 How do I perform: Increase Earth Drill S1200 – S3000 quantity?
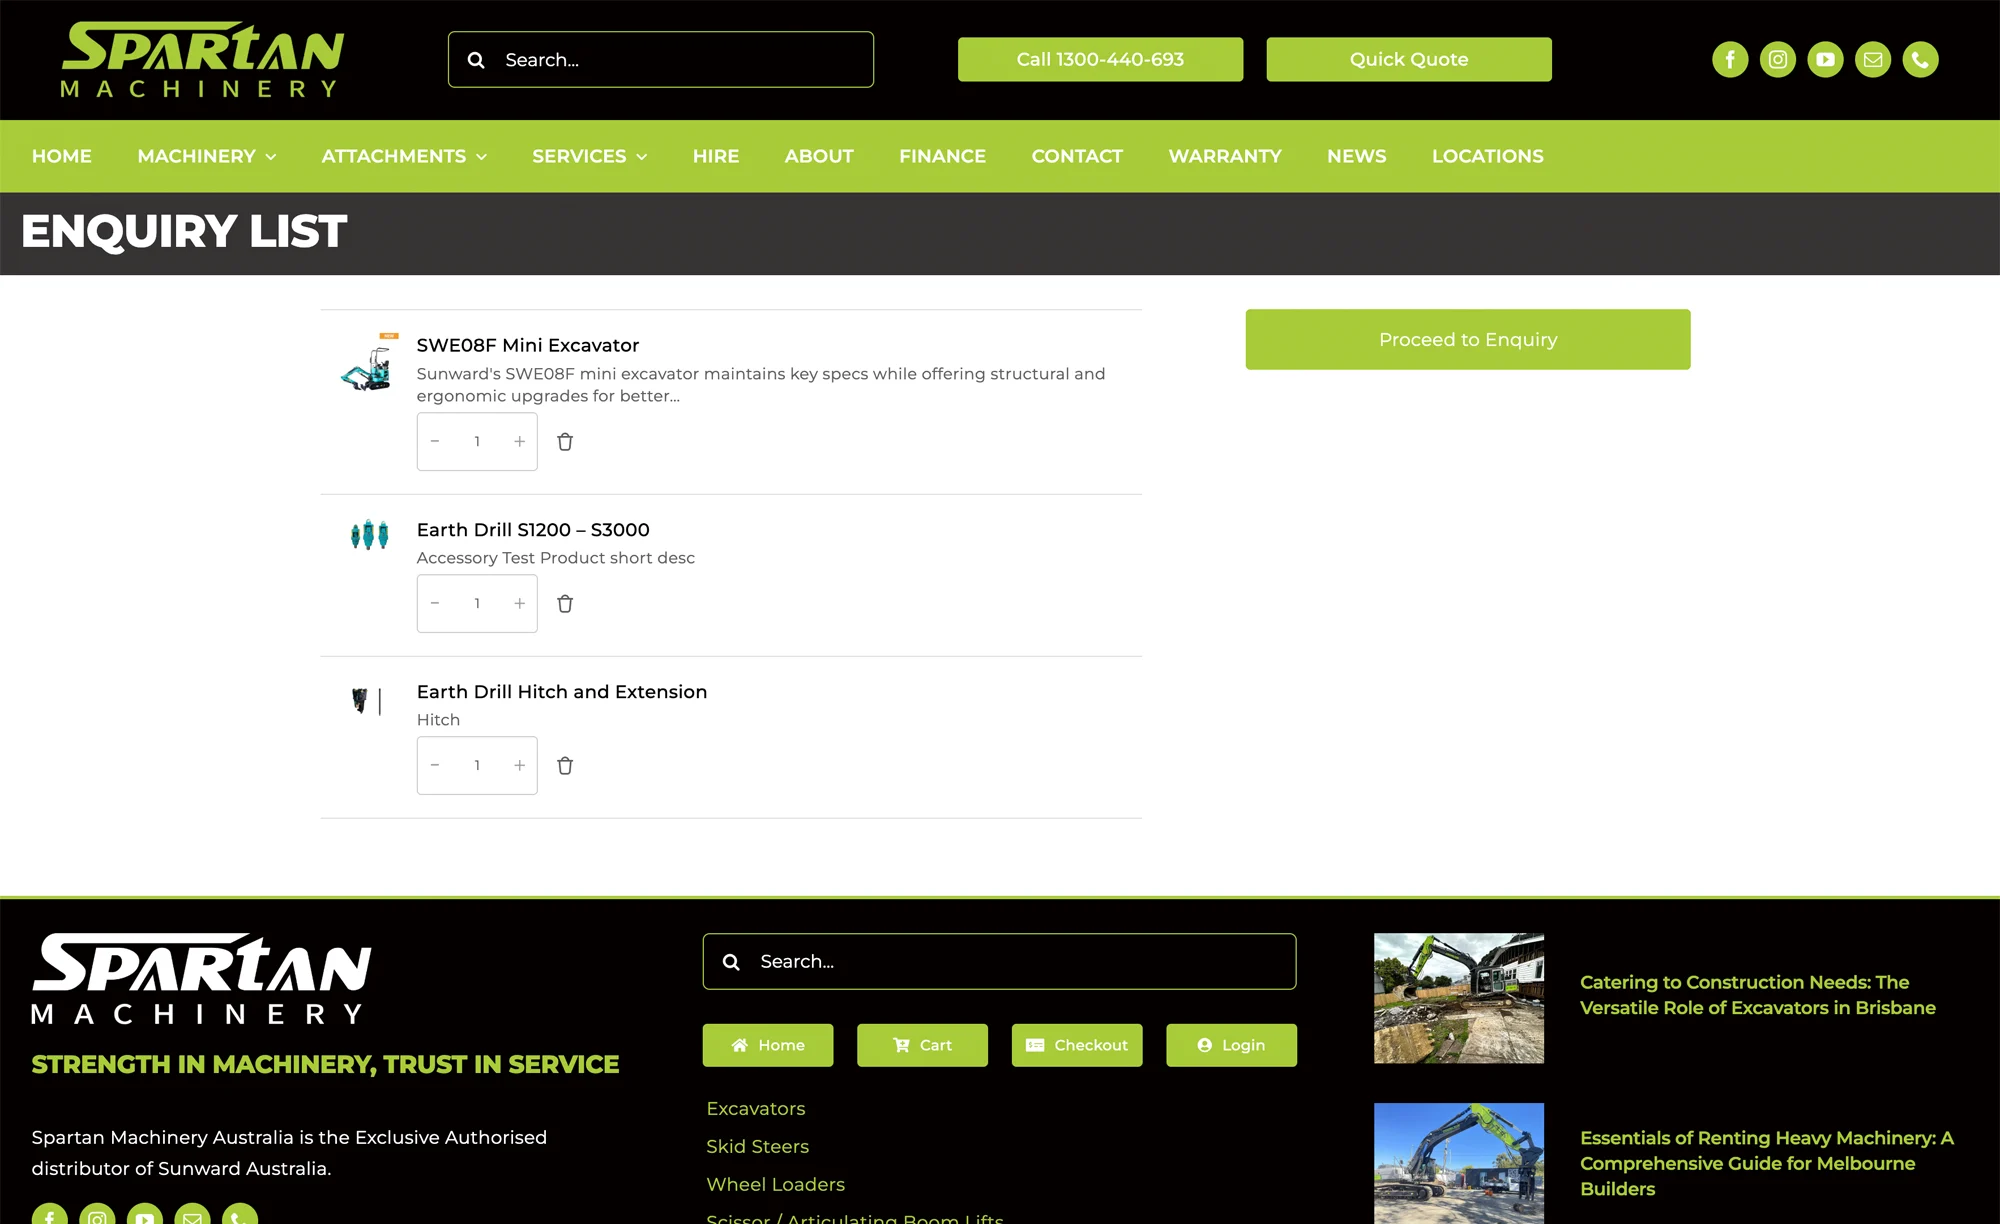(x=519, y=603)
